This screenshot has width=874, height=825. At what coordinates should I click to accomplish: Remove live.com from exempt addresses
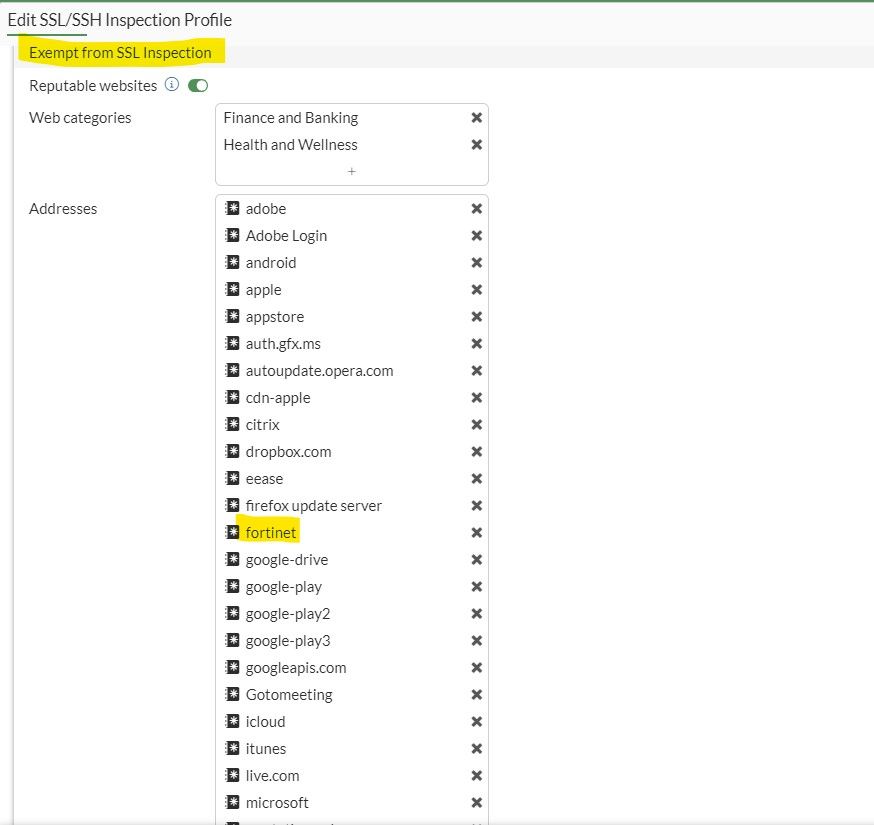pos(477,776)
